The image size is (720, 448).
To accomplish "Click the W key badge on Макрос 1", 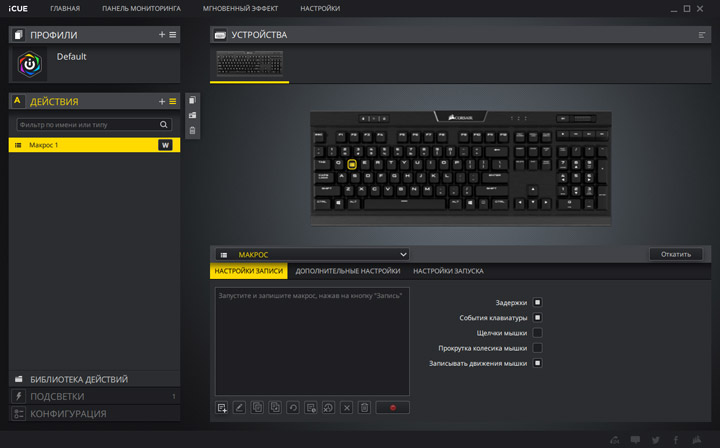I will [x=165, y=145].
